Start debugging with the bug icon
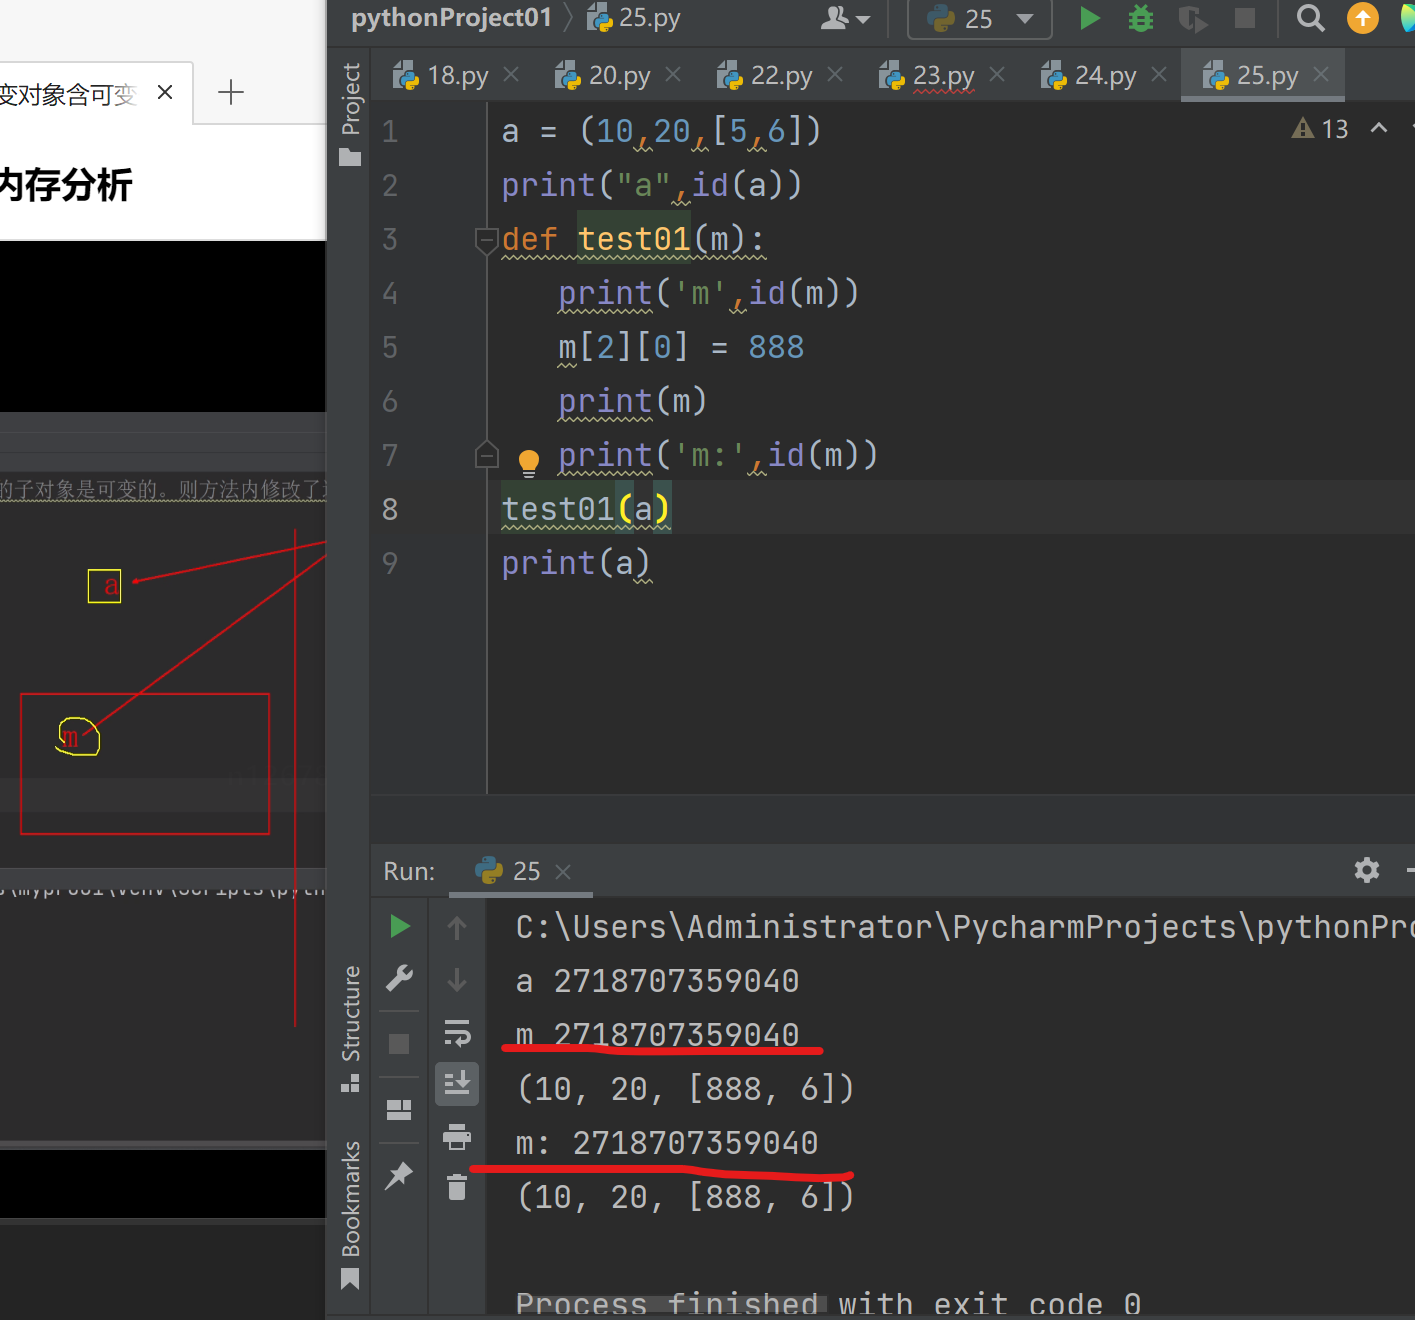This screenshot has width=1415, height=1320. pos(1141,18)
